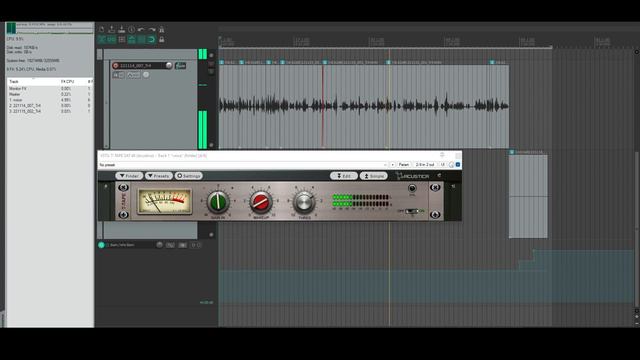640x360 pixels.
Task: Click the volume knob on track 221114_007_Tr4
Action: click(169, 65)
